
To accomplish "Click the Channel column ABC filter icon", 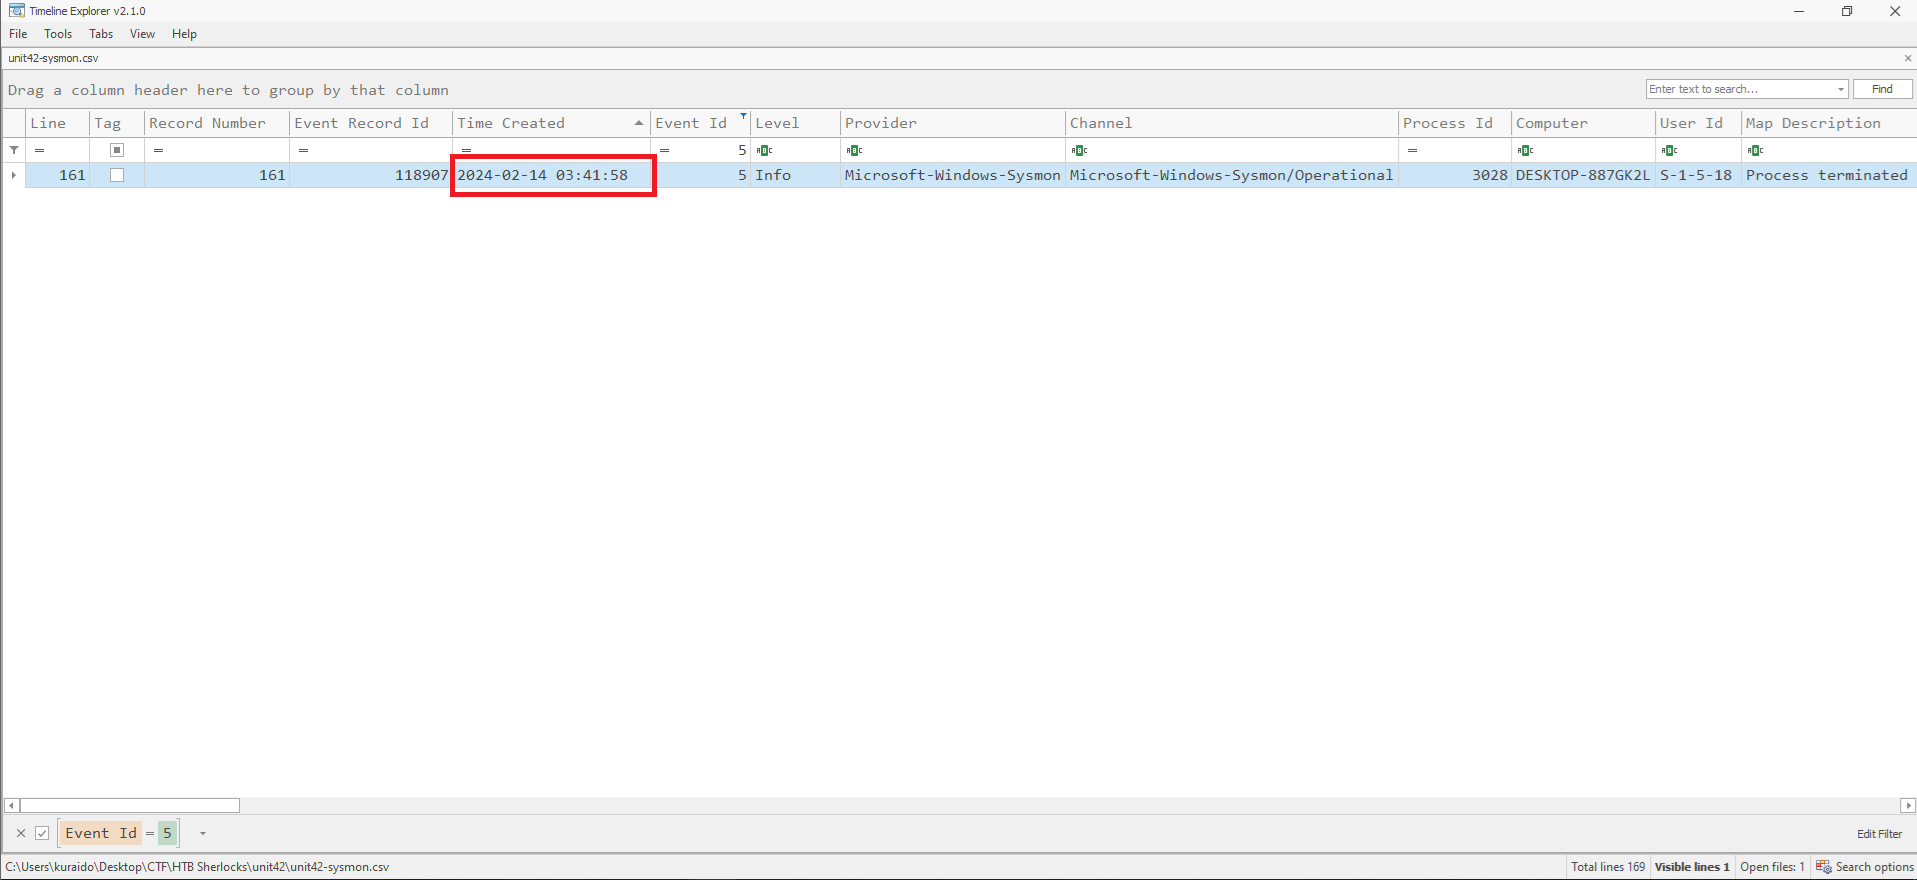I will coord(1079,150).
